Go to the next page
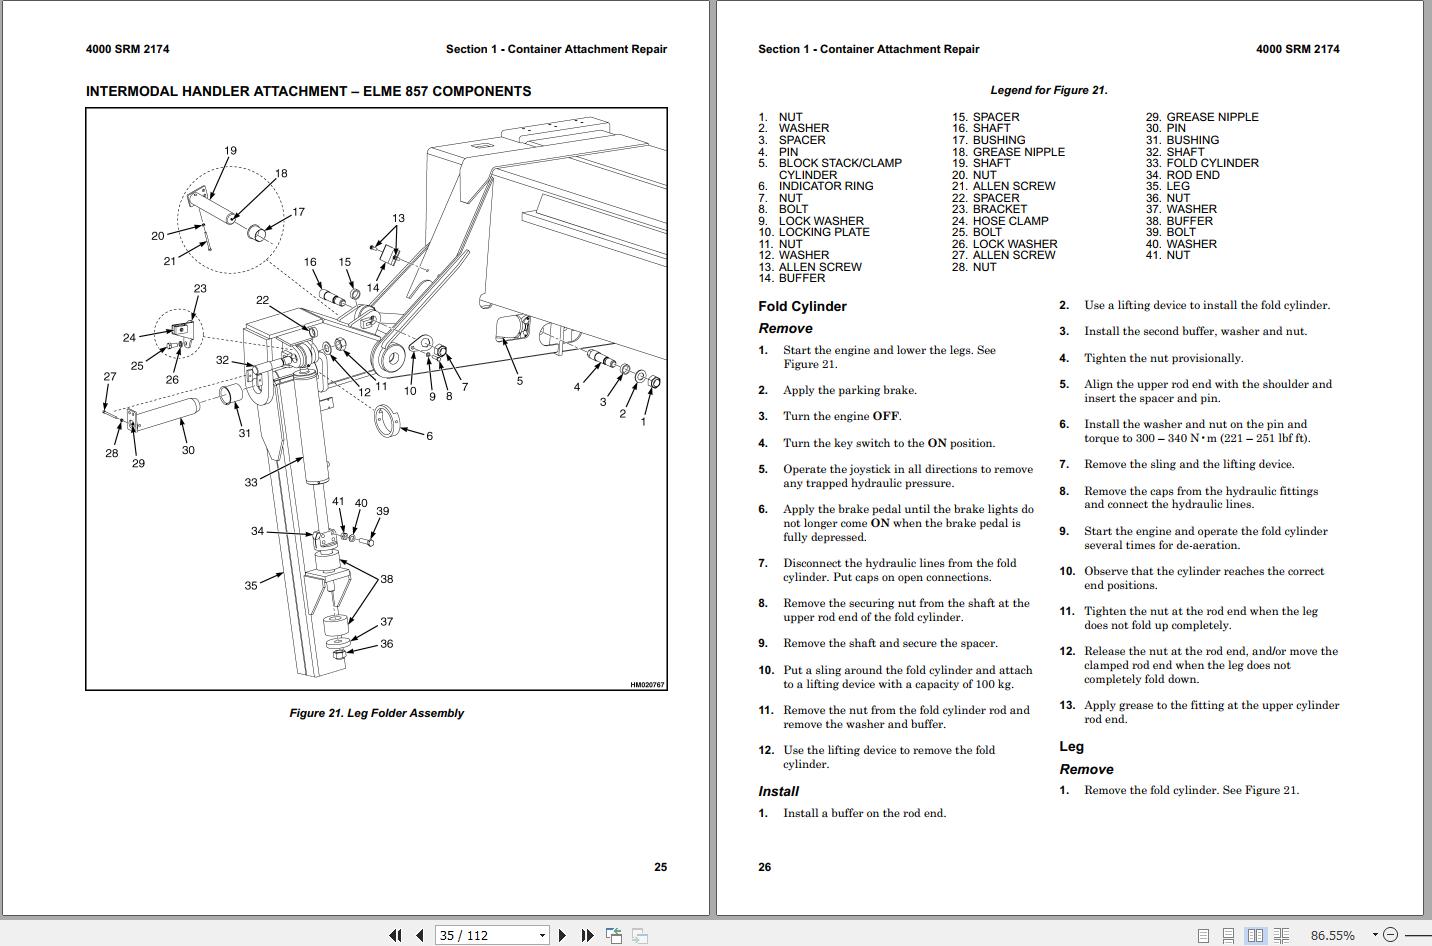The height and width of the screenshot is (946, 1432). click(x=562, y=935)
